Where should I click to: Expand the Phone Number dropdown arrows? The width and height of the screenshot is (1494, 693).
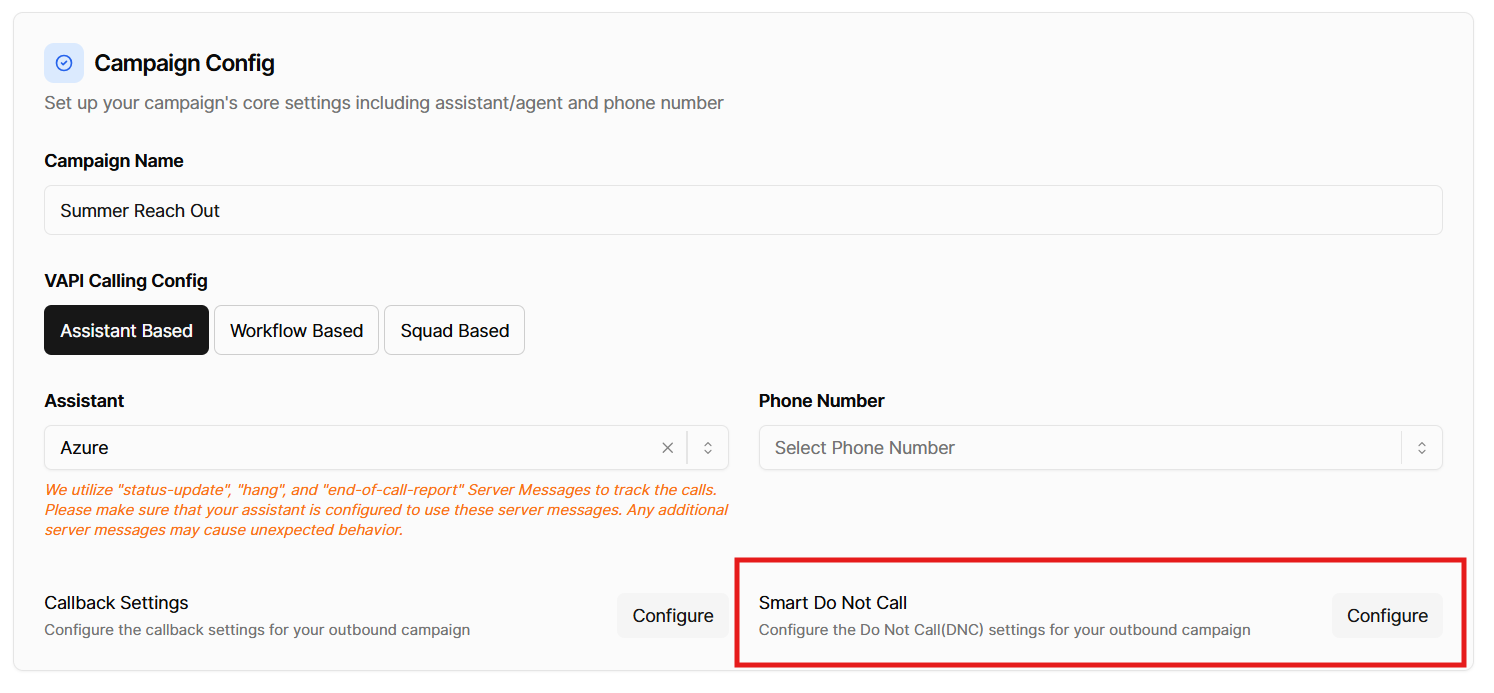(x=1421, y=448)
